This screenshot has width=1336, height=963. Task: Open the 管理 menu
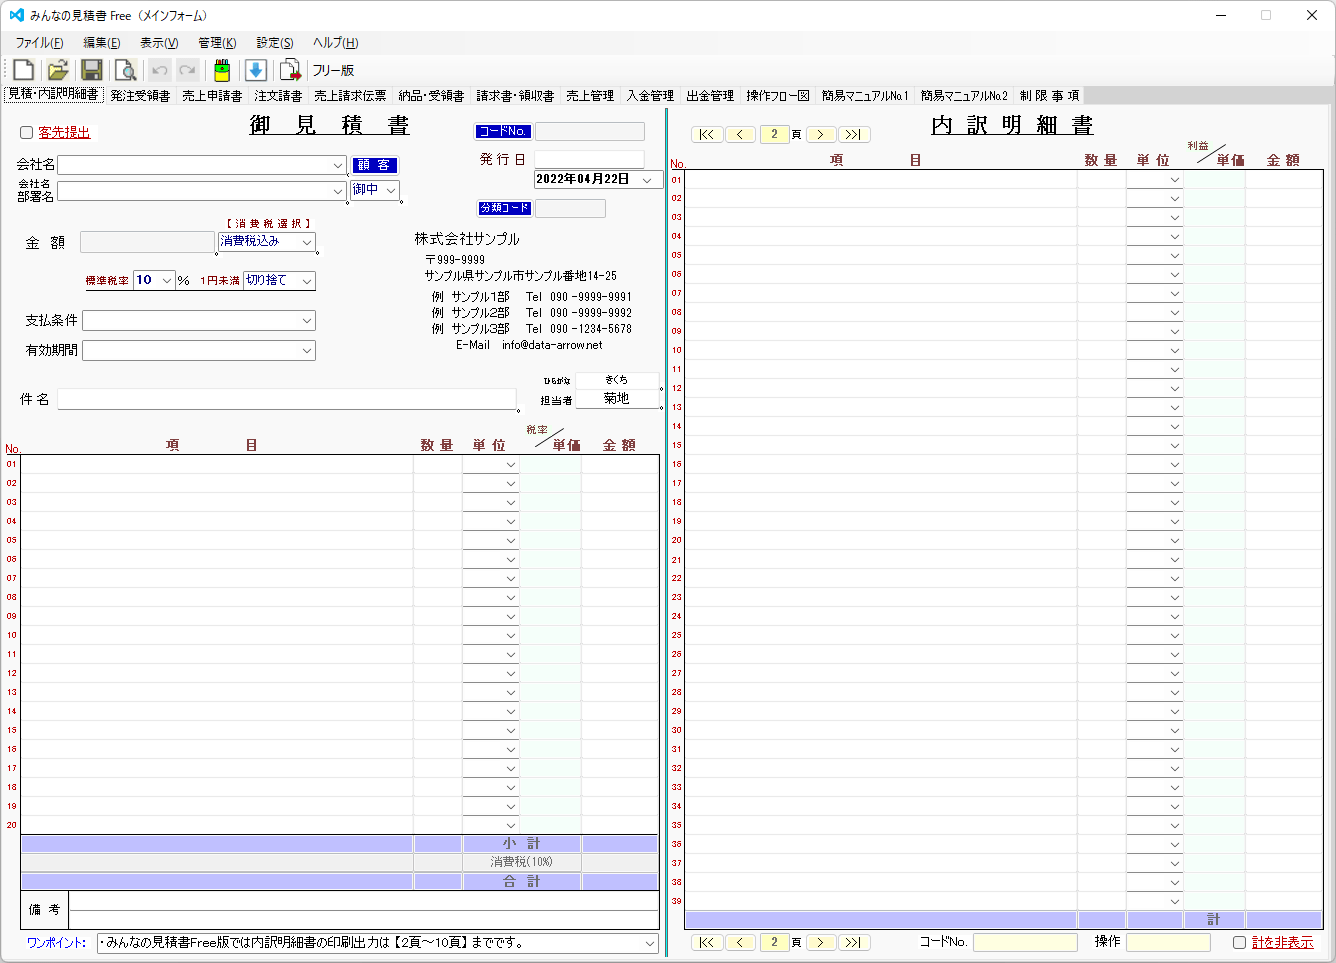[x=216, y=42]
